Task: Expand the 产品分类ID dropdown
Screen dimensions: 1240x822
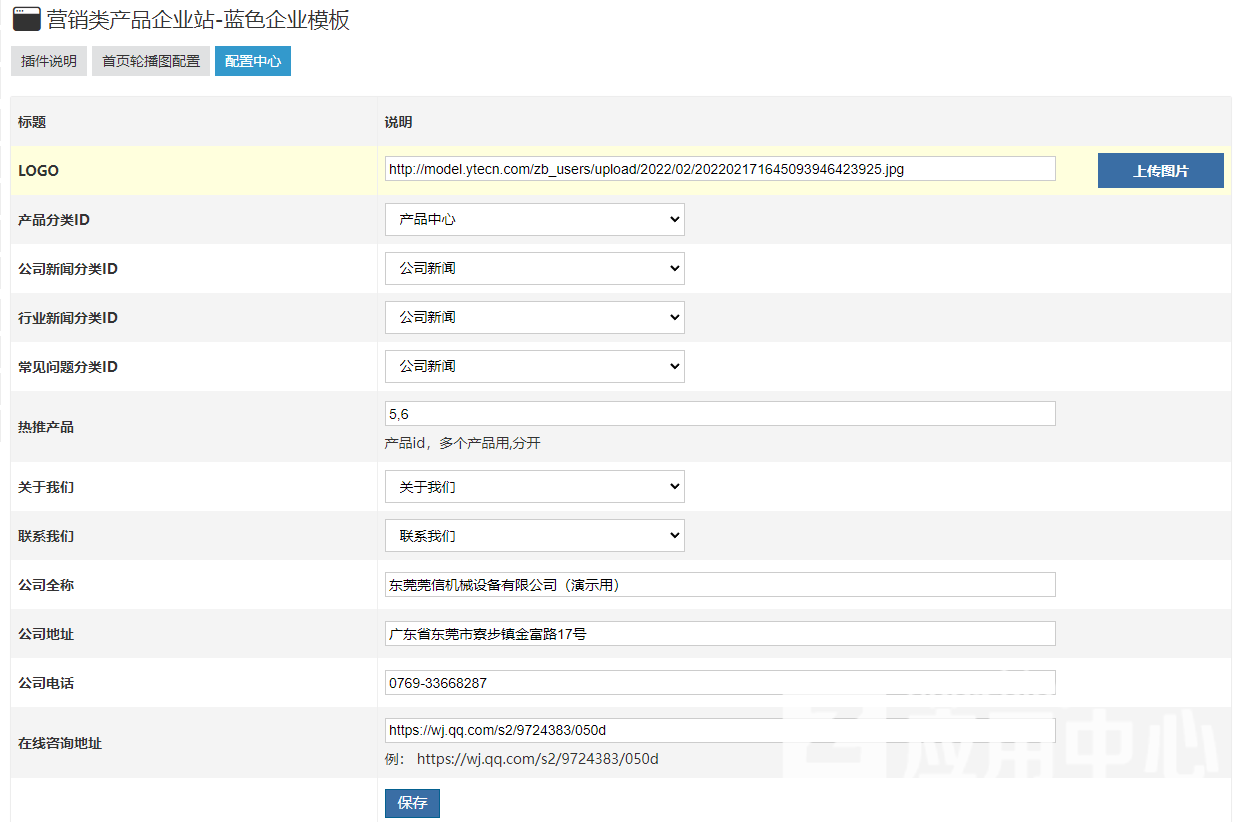Action: [x=534, y=219]
